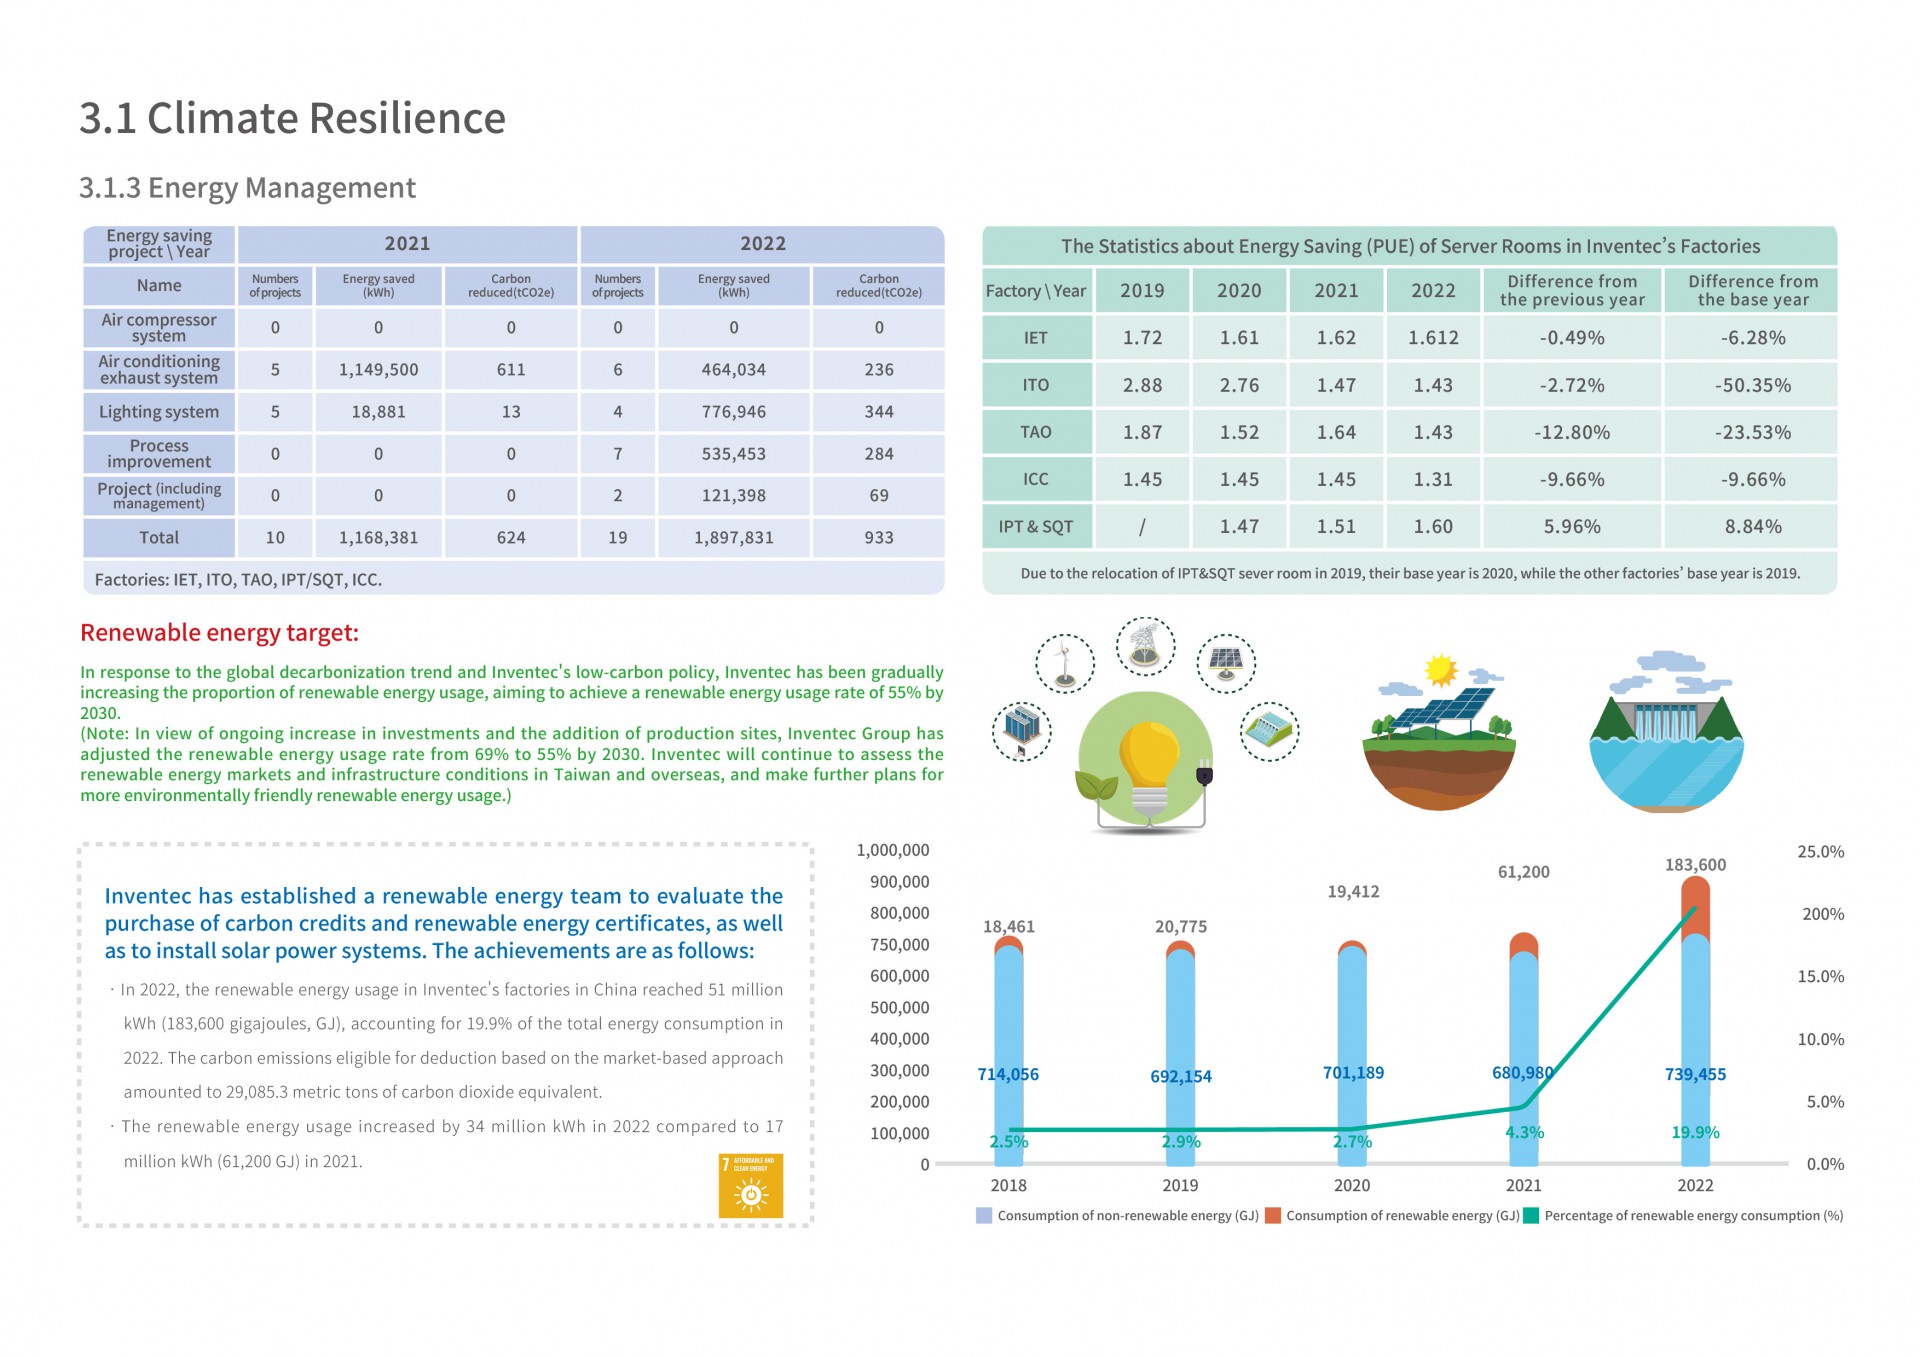
Task: Click the PUE statistics table title
Action: tap(1410, 246)
